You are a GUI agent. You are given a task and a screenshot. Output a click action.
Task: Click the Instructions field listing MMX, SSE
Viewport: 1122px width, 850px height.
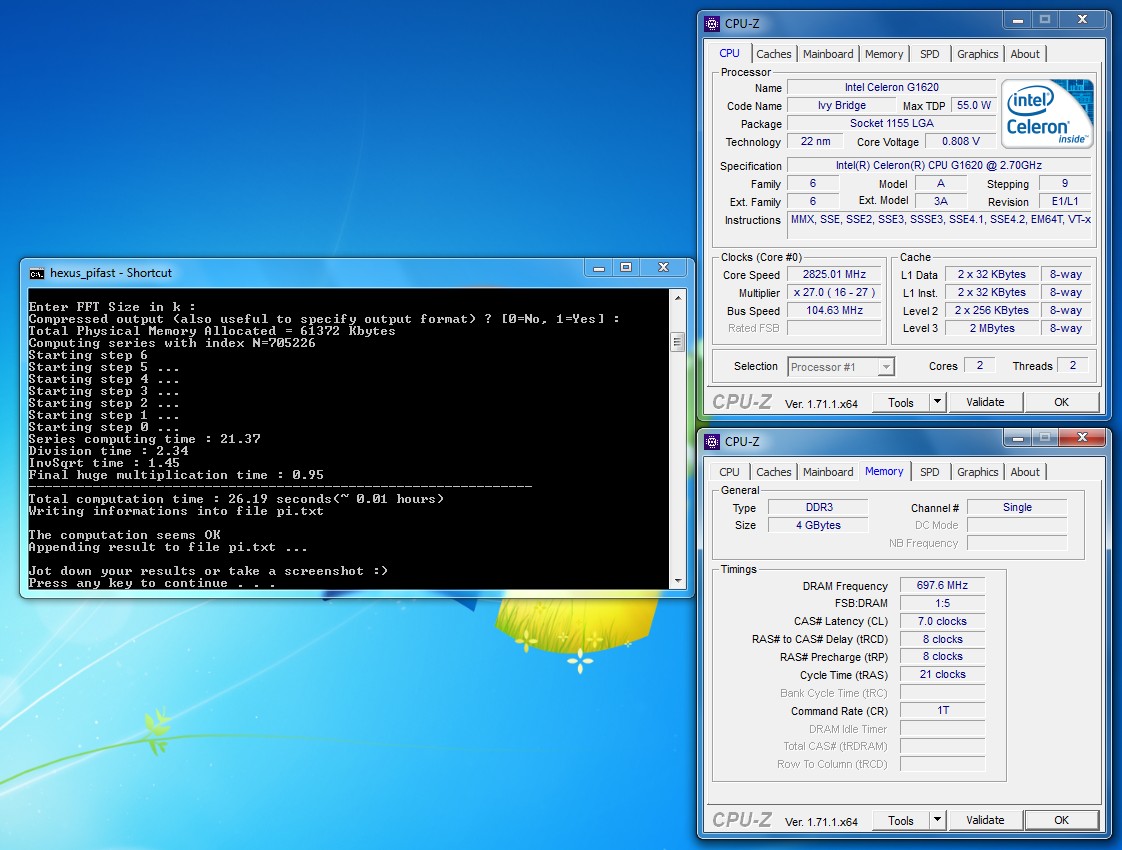[940, 225]
